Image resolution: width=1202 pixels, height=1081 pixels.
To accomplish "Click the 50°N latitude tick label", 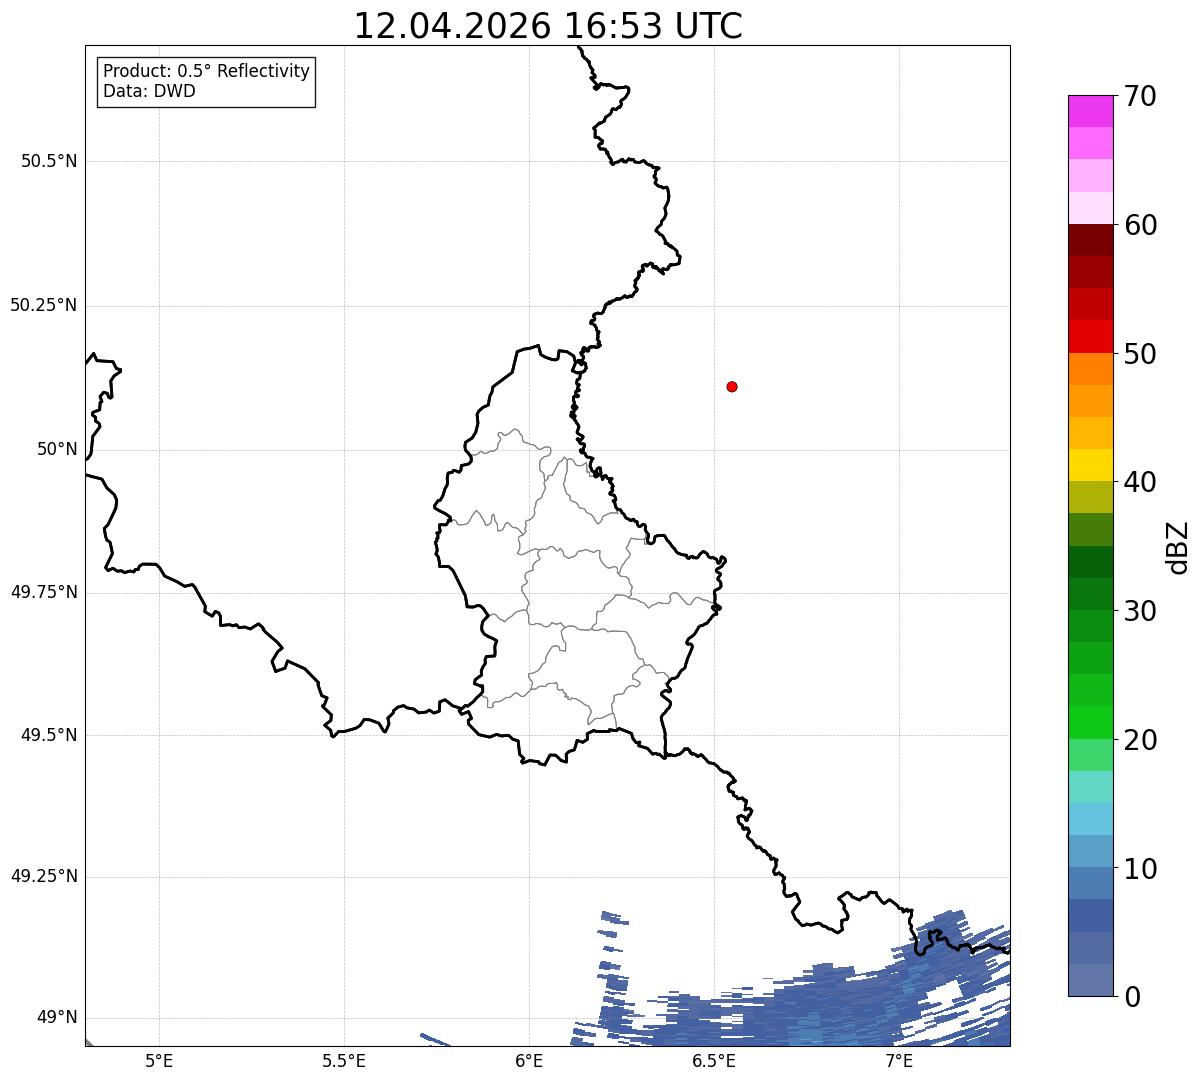I will [57, 449].
